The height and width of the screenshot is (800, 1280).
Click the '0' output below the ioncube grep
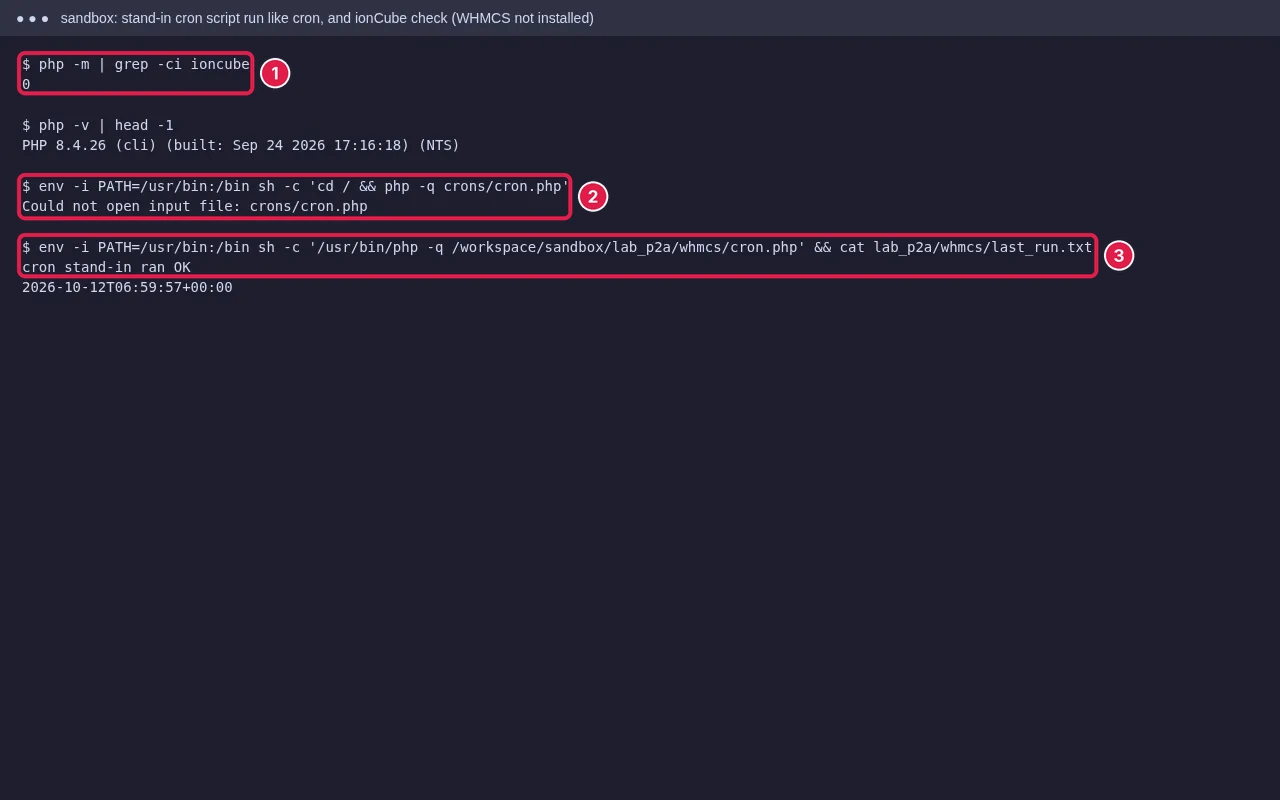[26, 84]
